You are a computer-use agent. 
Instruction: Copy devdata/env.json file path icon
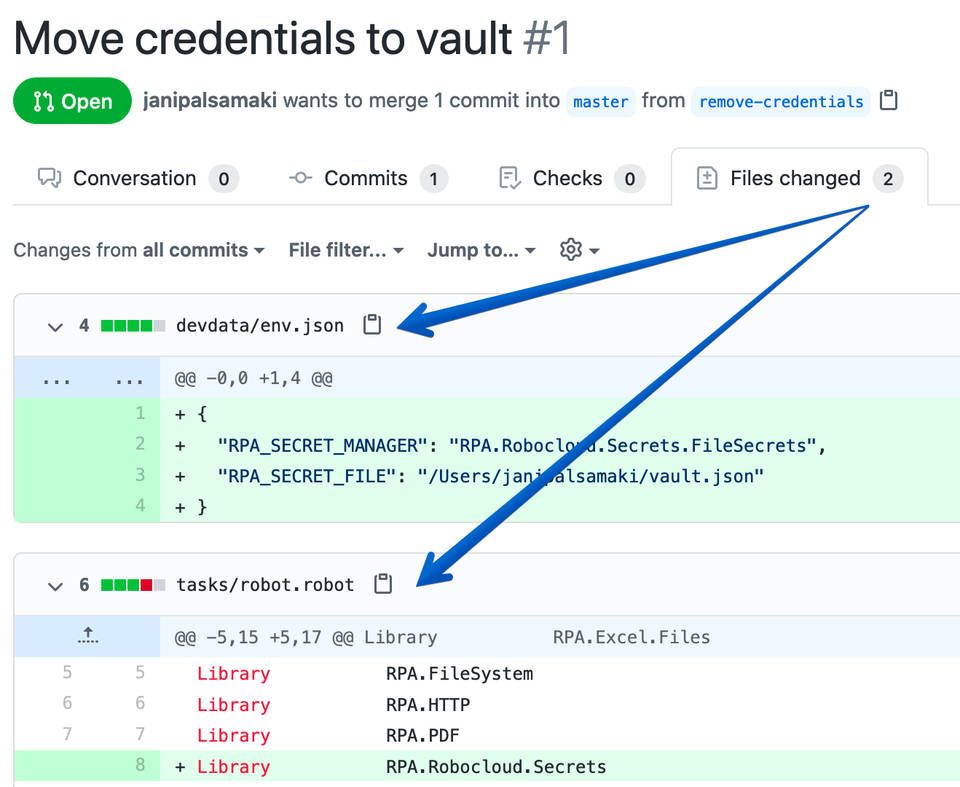point(372,325)
